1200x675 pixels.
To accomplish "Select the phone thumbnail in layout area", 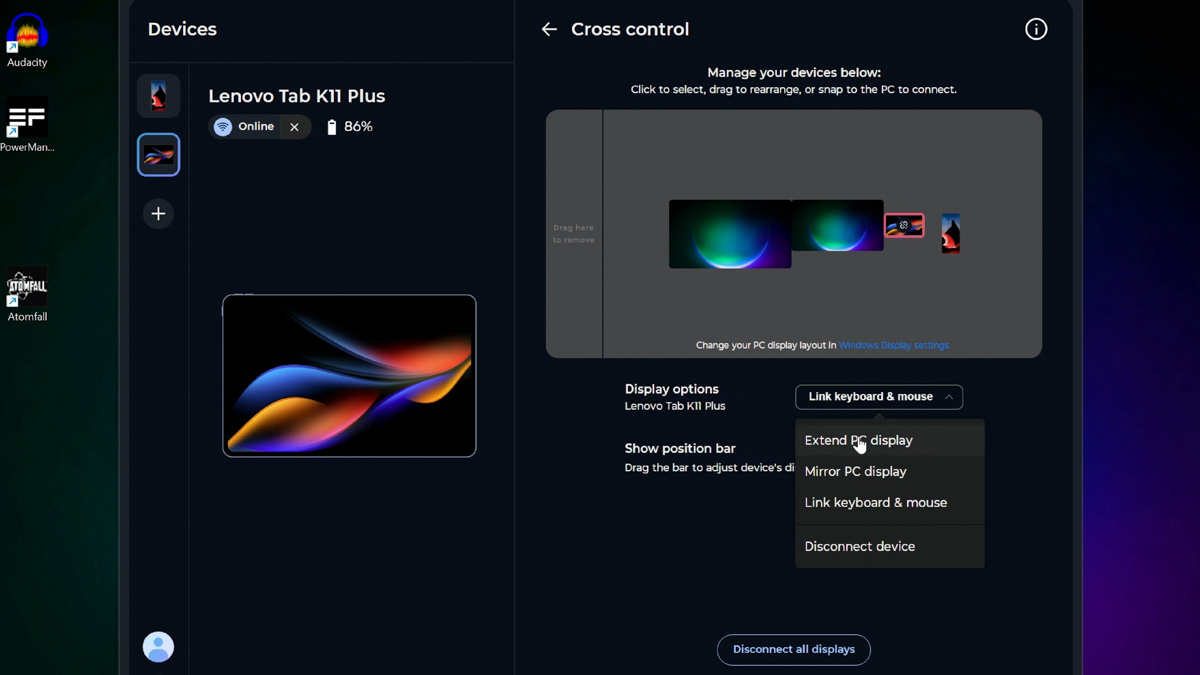I will pos(951,233).
